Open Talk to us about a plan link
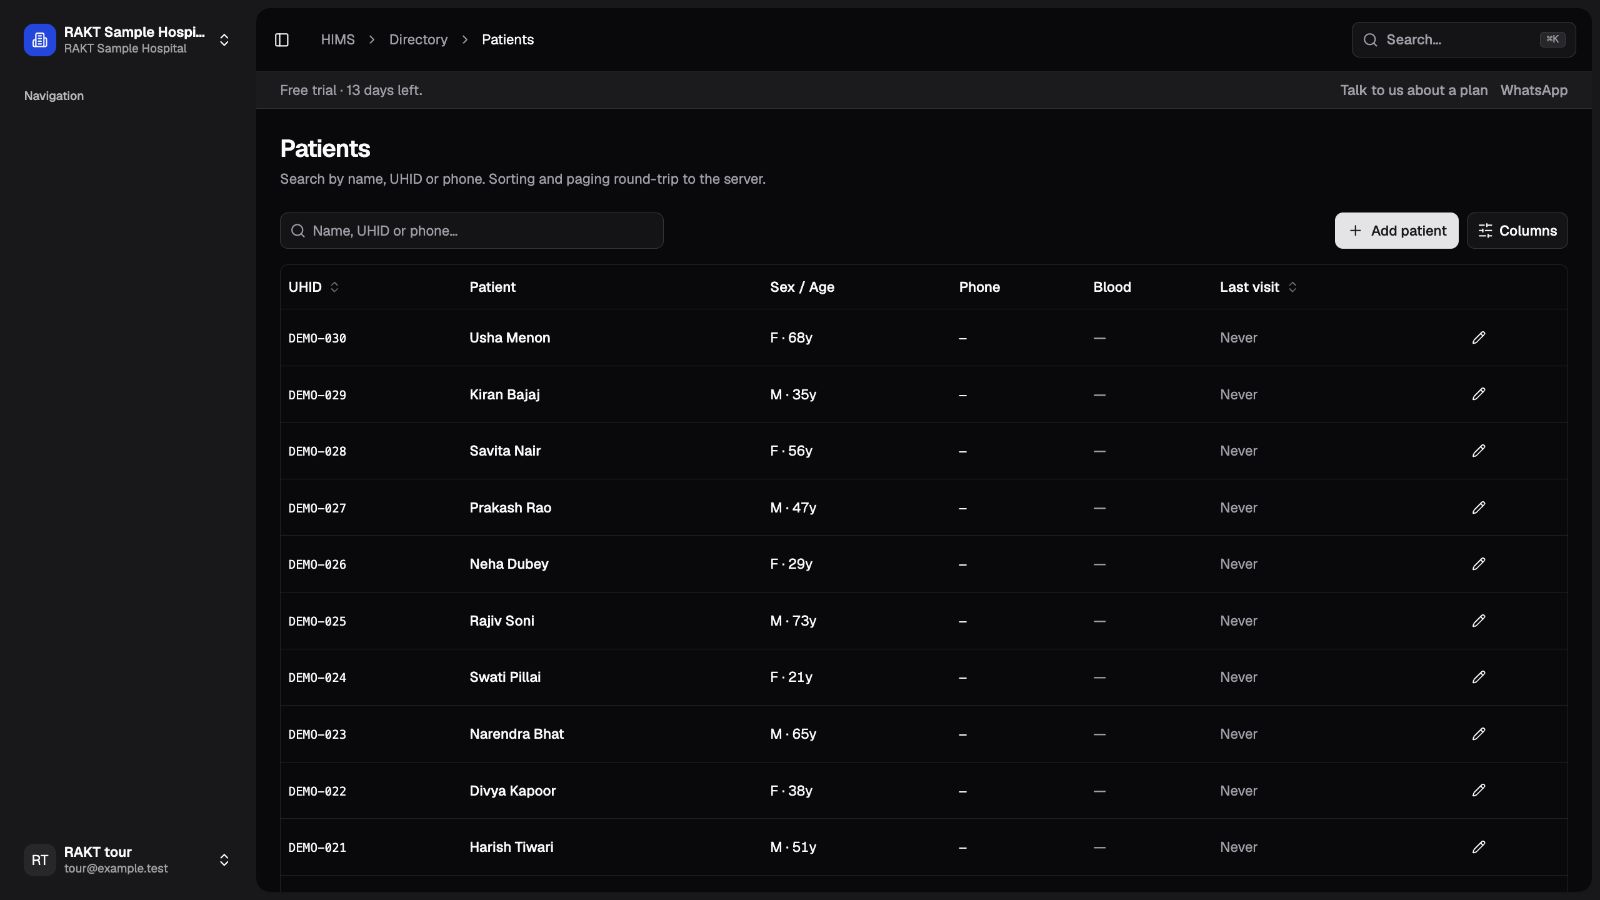 point(1414,90)
